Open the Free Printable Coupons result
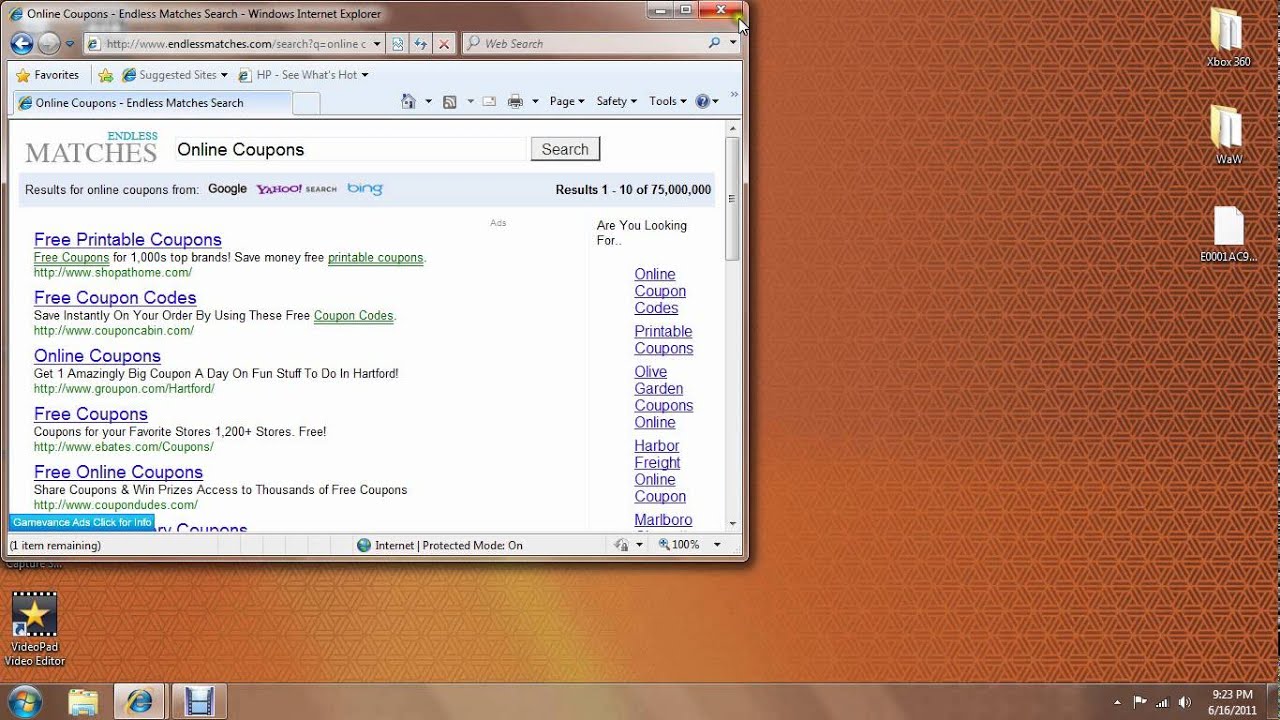 [128, 240]
